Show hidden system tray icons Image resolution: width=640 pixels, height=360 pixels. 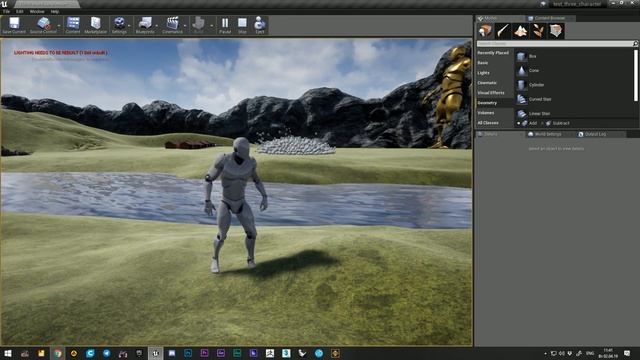click(x=545, y=353)
